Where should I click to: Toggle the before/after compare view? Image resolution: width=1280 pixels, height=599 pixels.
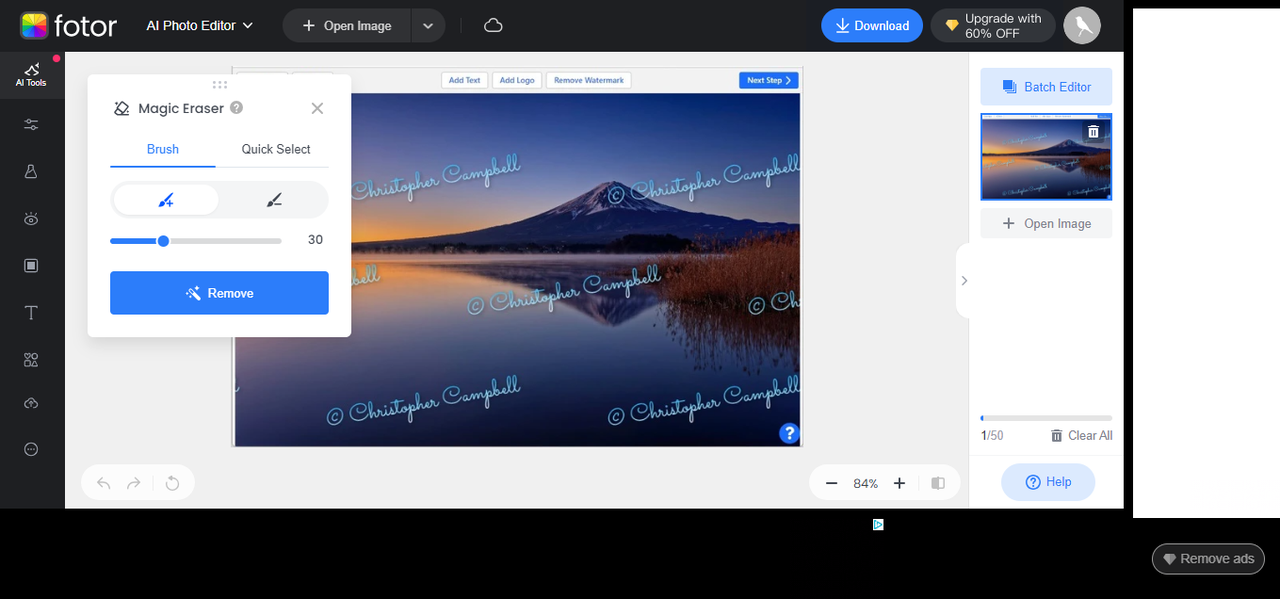[938, 483]
